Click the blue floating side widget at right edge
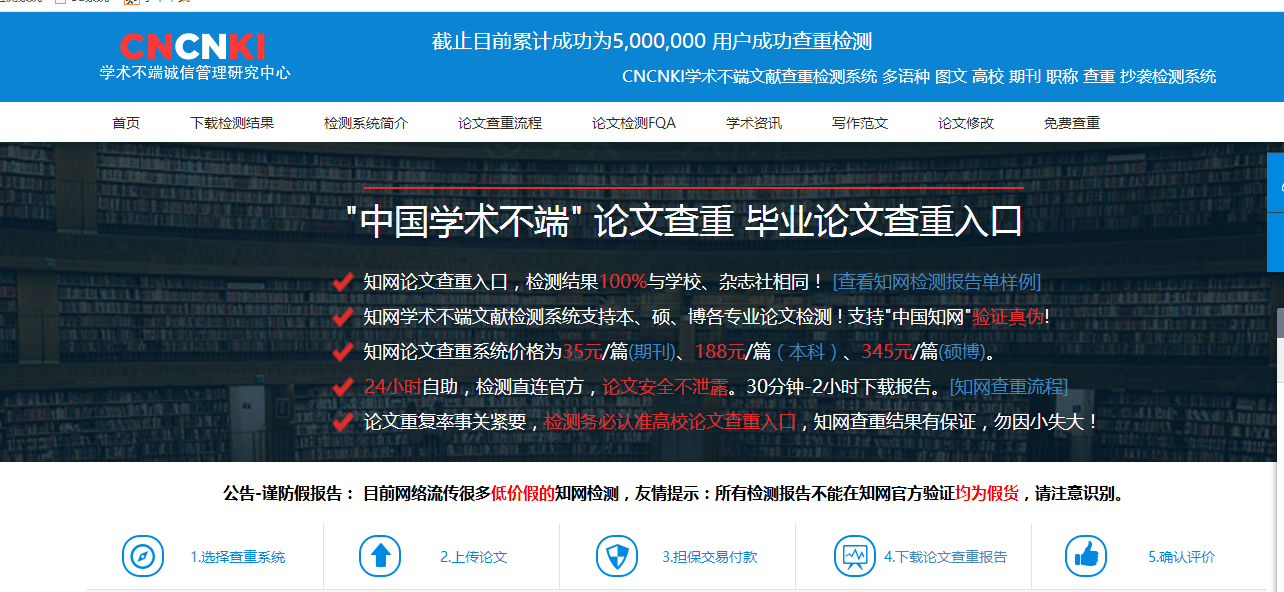 (x=1276, y=212)
